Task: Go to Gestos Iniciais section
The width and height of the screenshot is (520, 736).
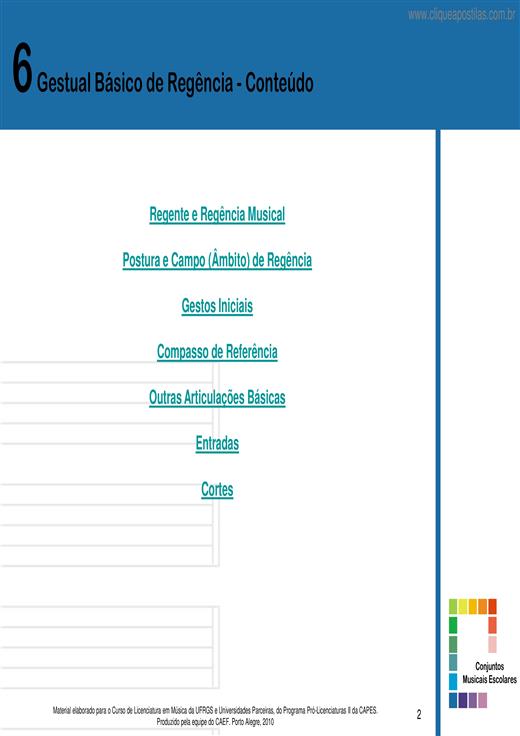Action: 217,306
